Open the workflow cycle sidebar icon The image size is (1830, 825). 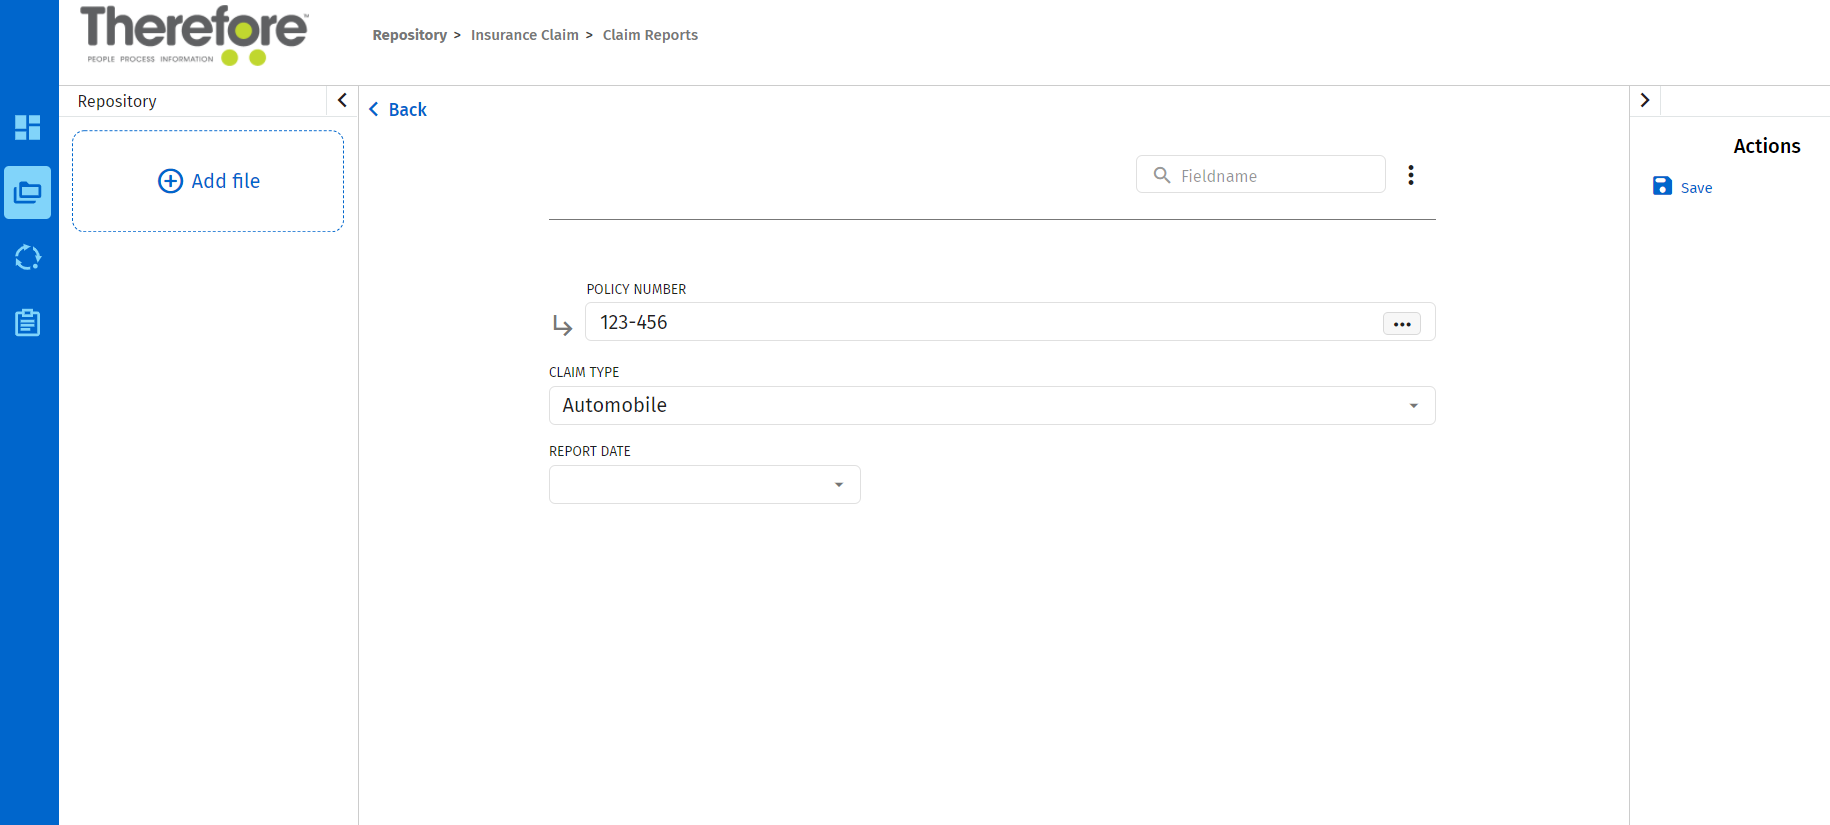[x=28, y=258]
